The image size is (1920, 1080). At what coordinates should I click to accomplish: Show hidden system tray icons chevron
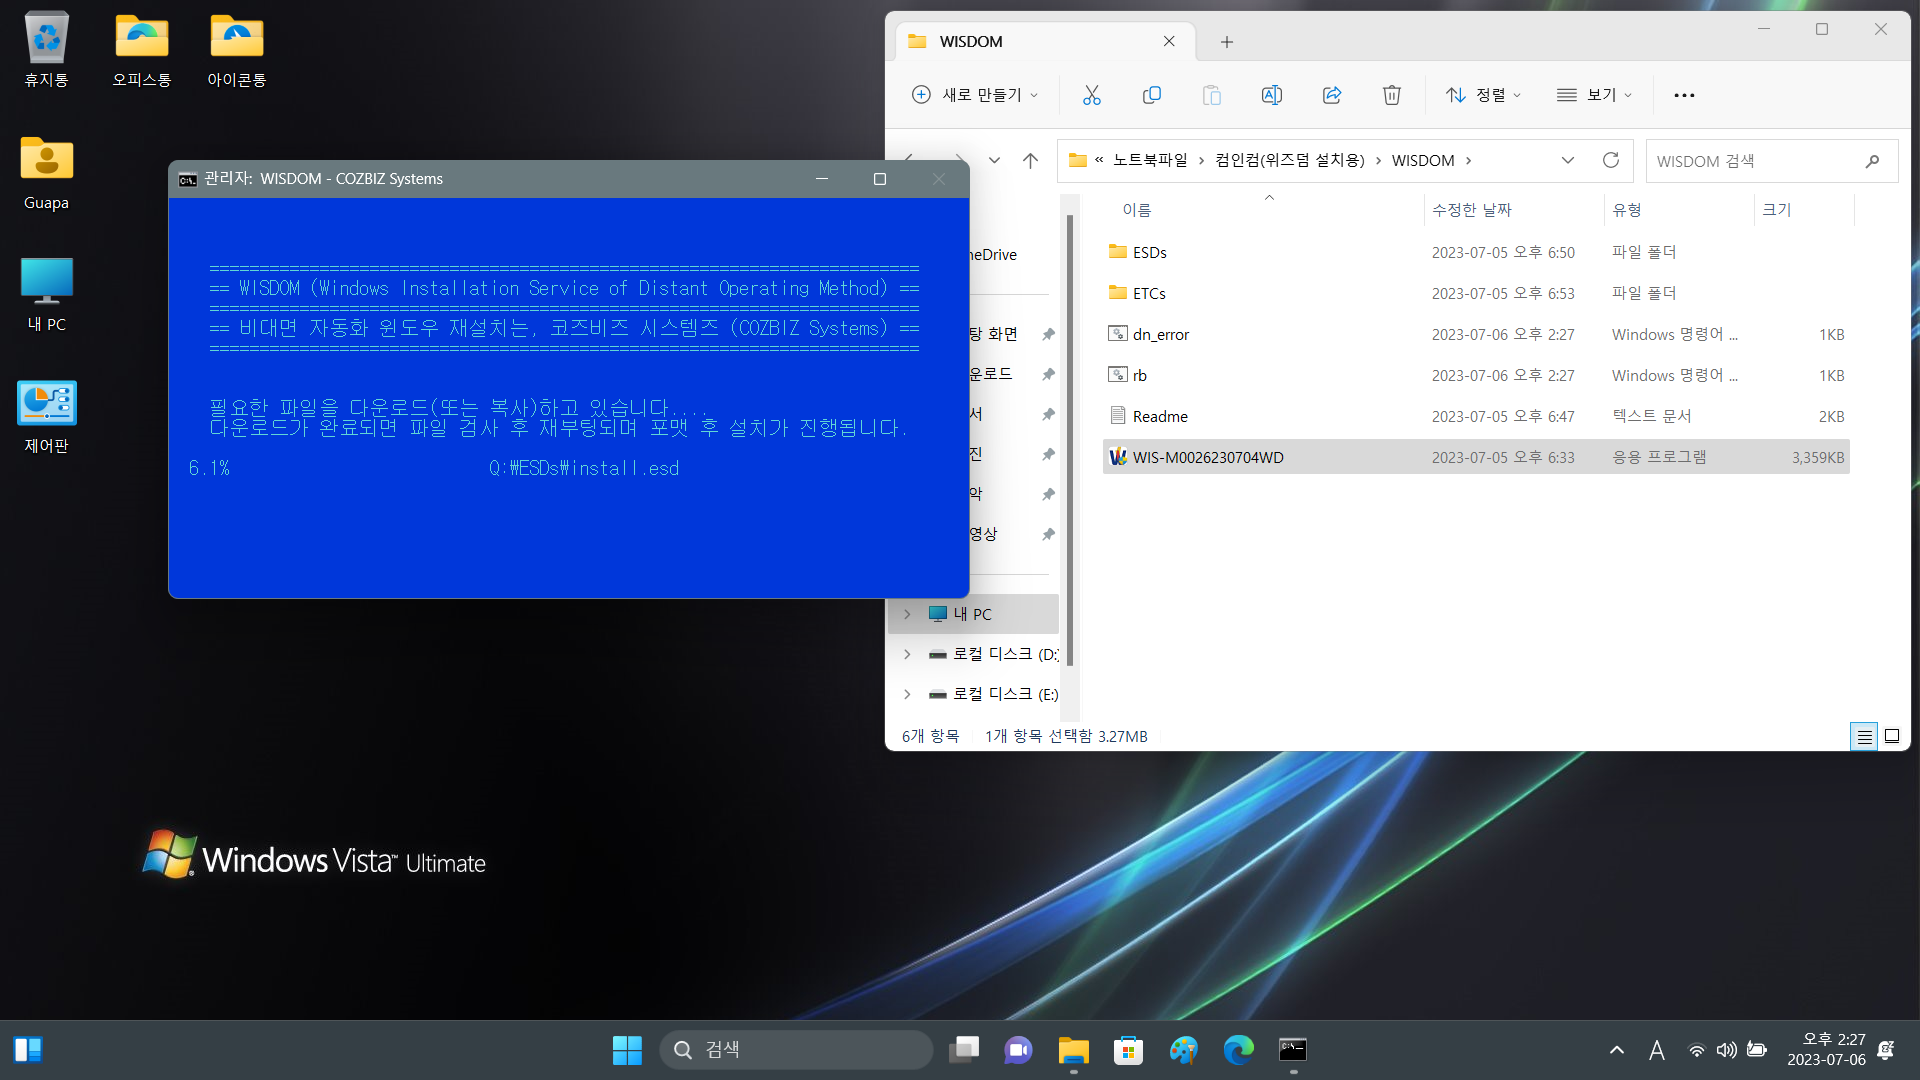pos(1616,1049)
